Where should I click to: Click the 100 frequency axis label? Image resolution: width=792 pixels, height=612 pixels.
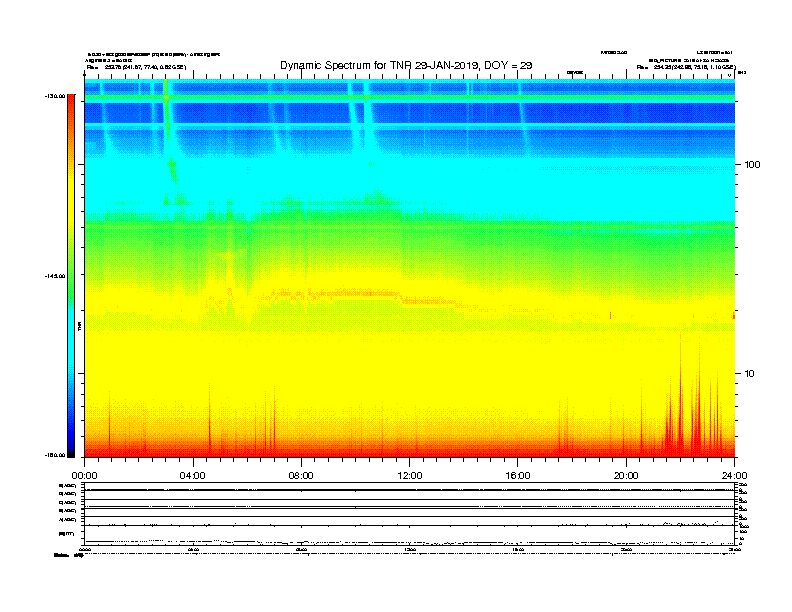point(752,165)
